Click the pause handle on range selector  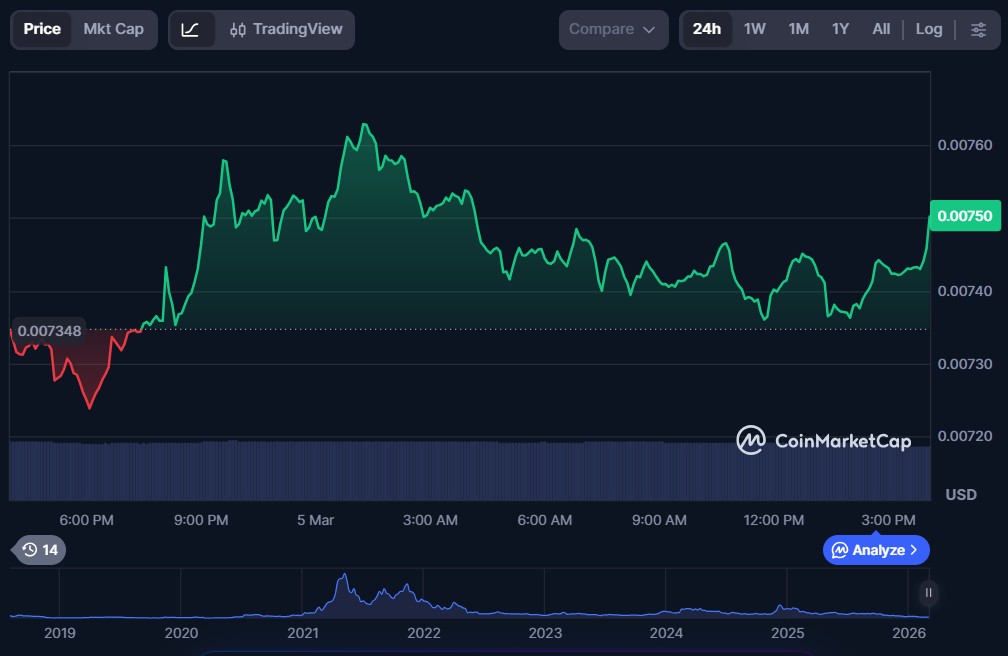(x=929, y=593)
